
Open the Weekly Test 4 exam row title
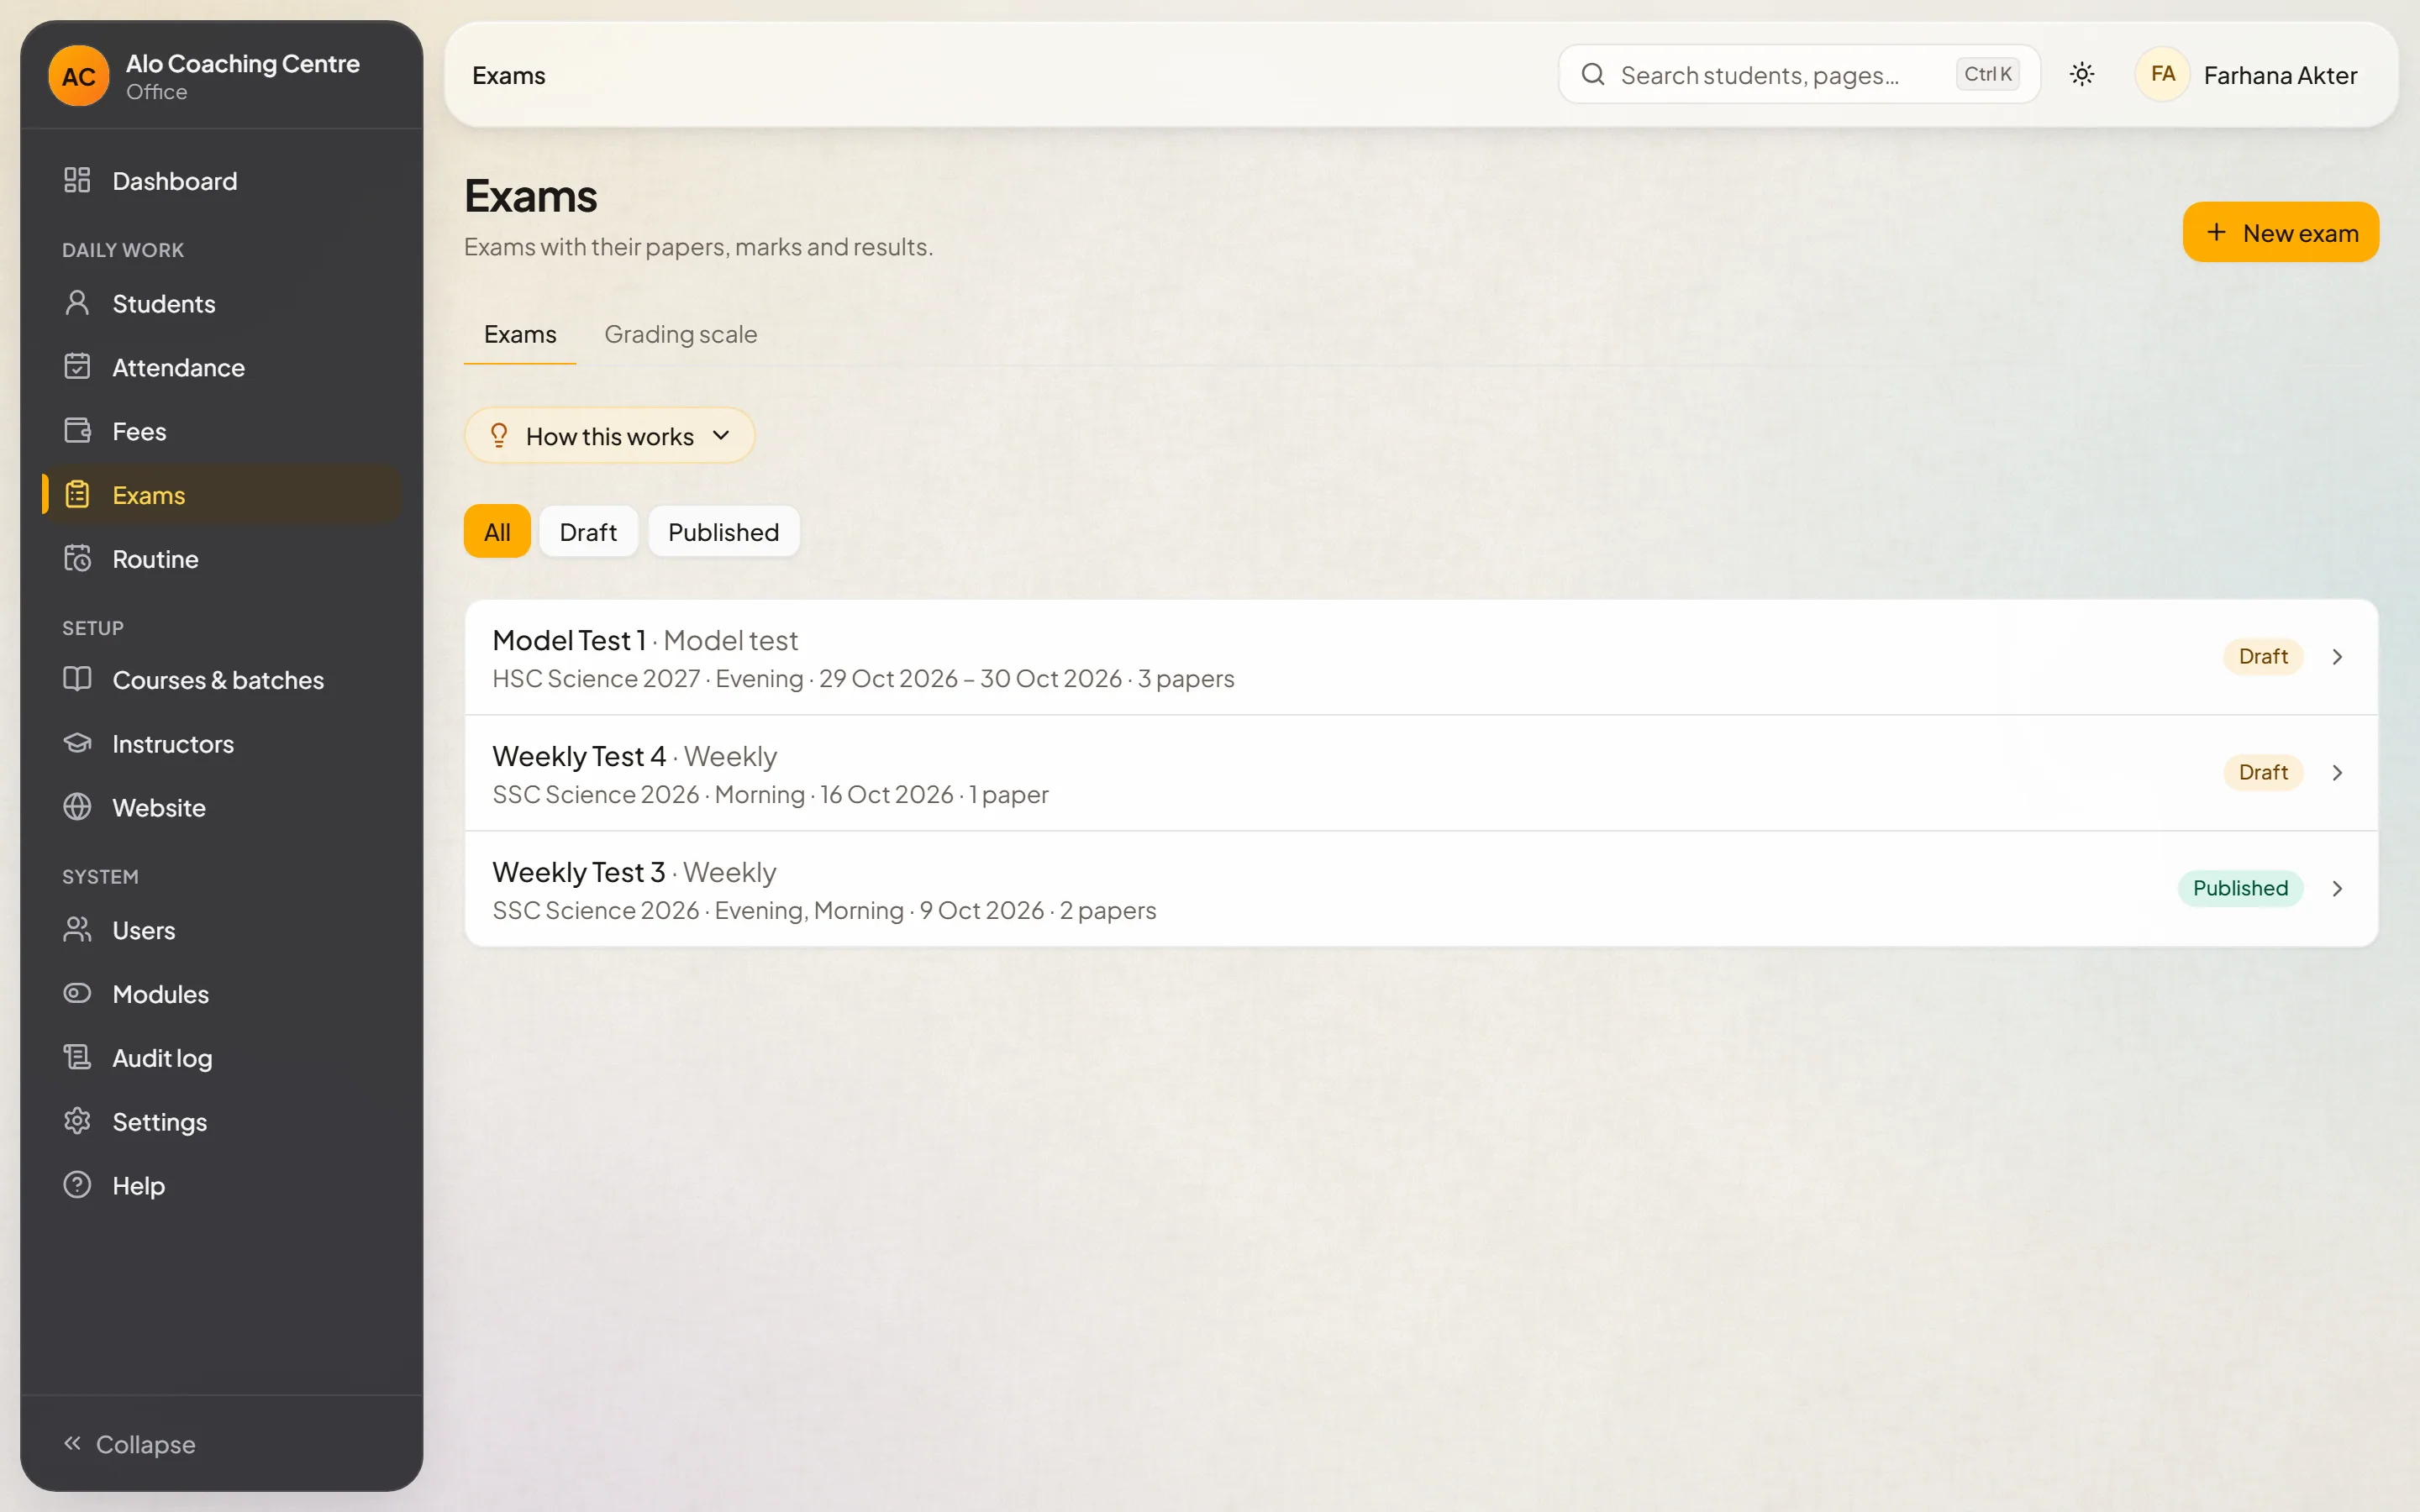(579, 757)
